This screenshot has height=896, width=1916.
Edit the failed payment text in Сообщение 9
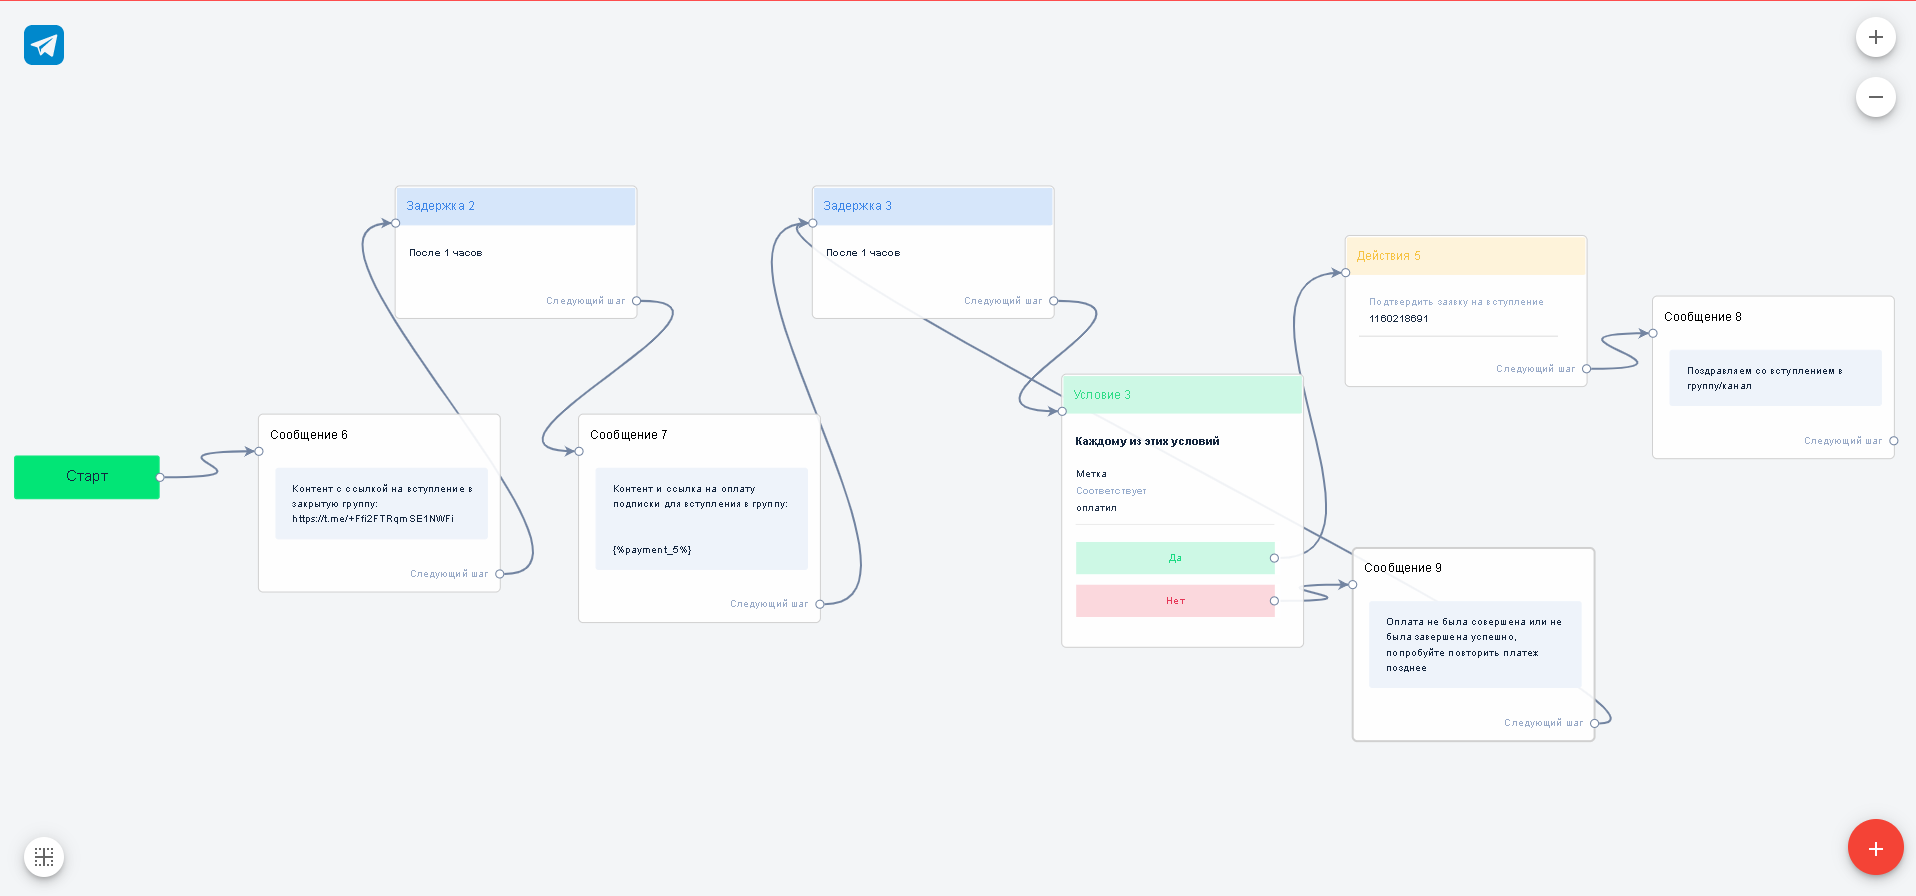point(1474,644)
